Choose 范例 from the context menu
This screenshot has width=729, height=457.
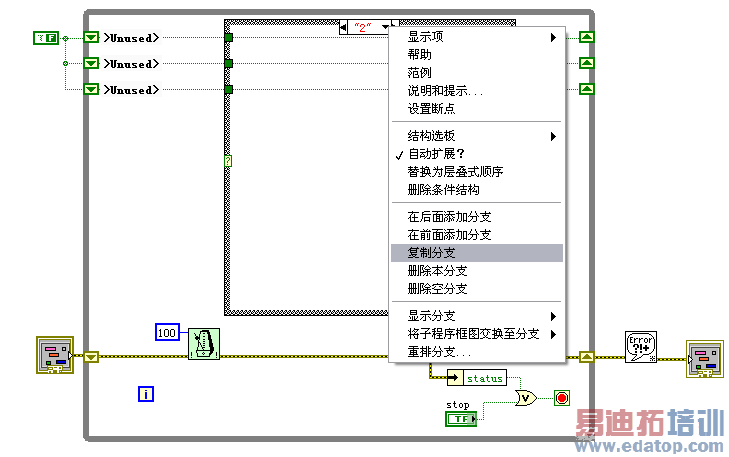click(x=477, y=73)
